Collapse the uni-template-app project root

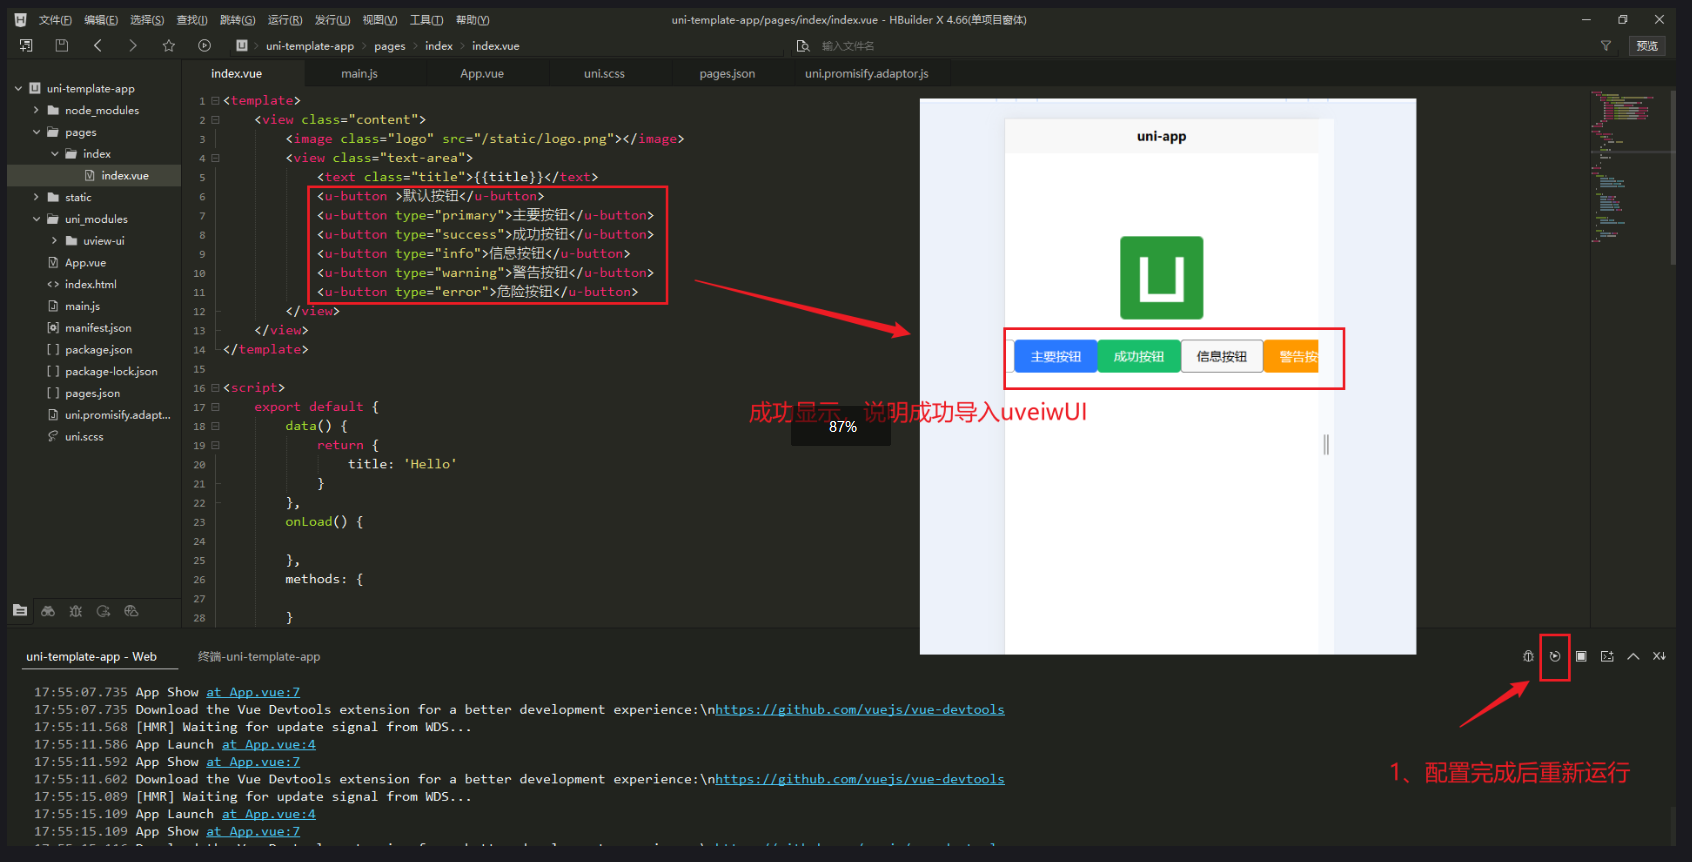click(x=18, y=88)
